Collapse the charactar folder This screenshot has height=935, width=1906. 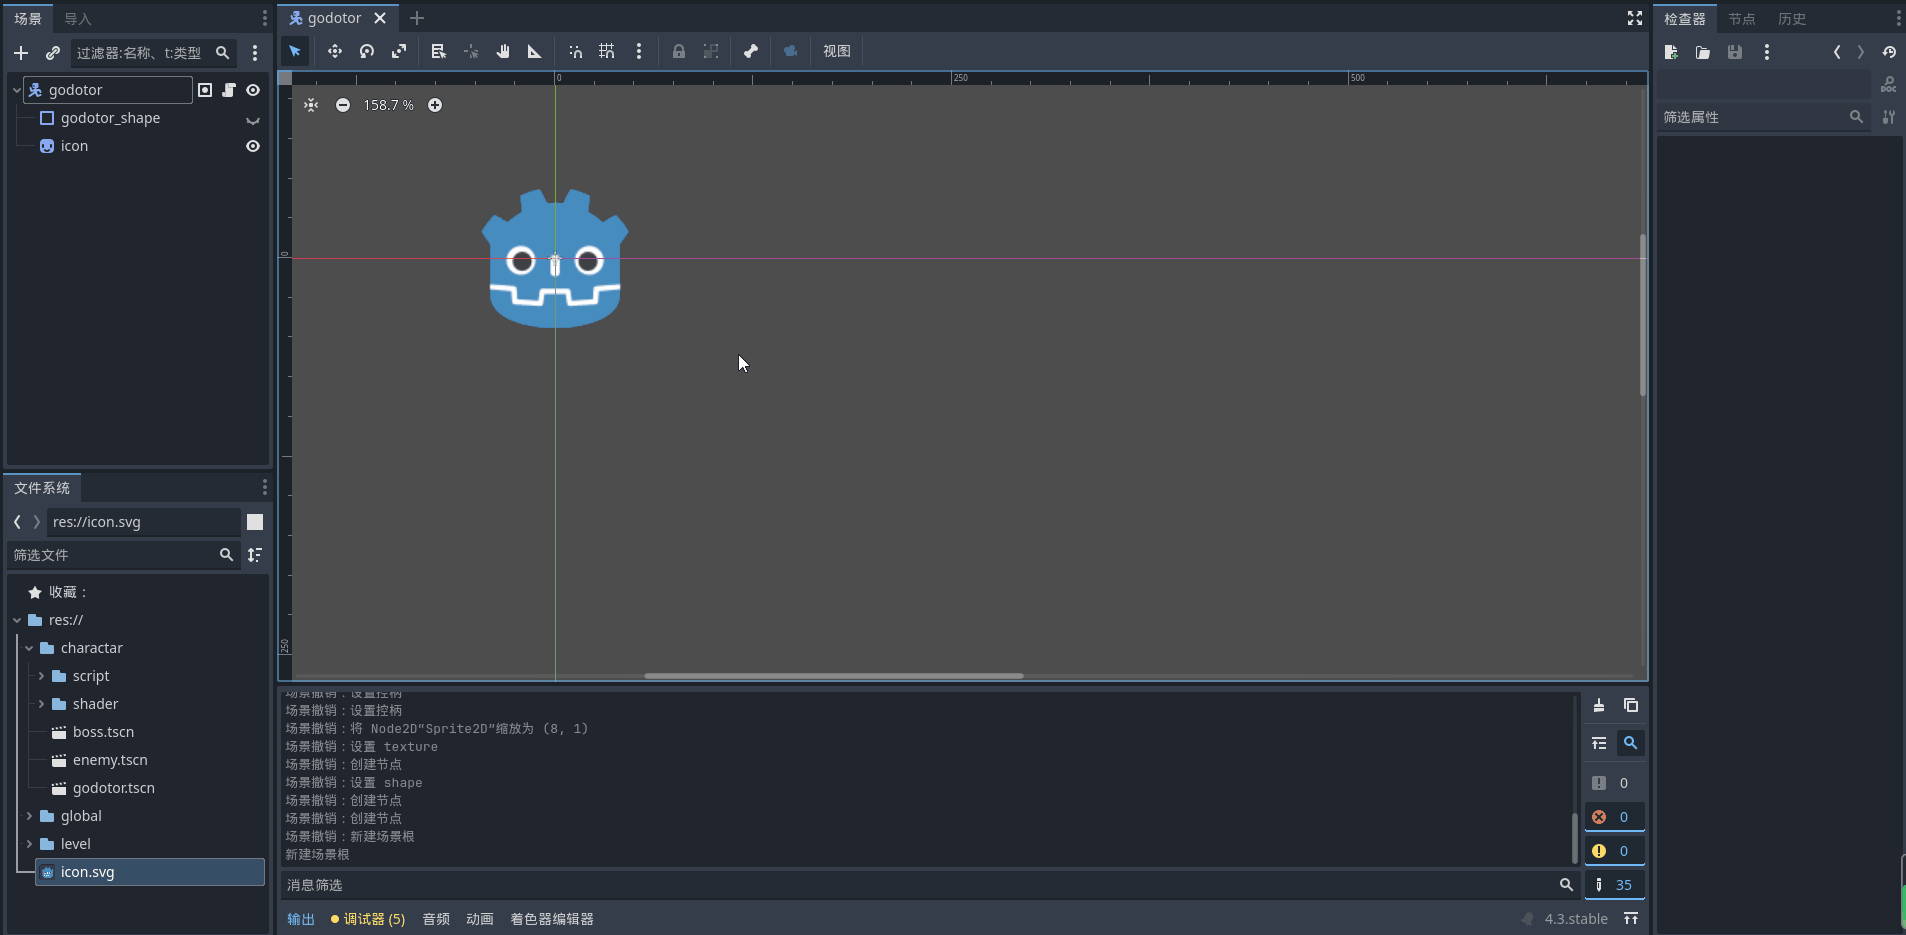coord(29,648)
